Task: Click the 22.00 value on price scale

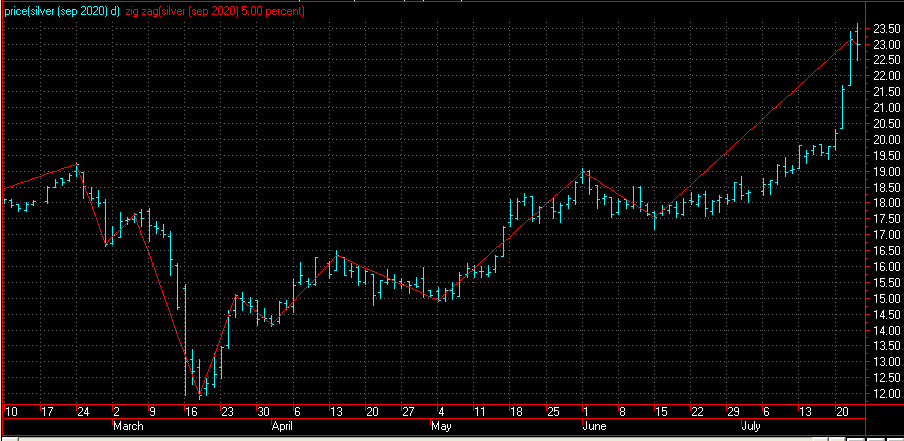Action: pos(885,77)
